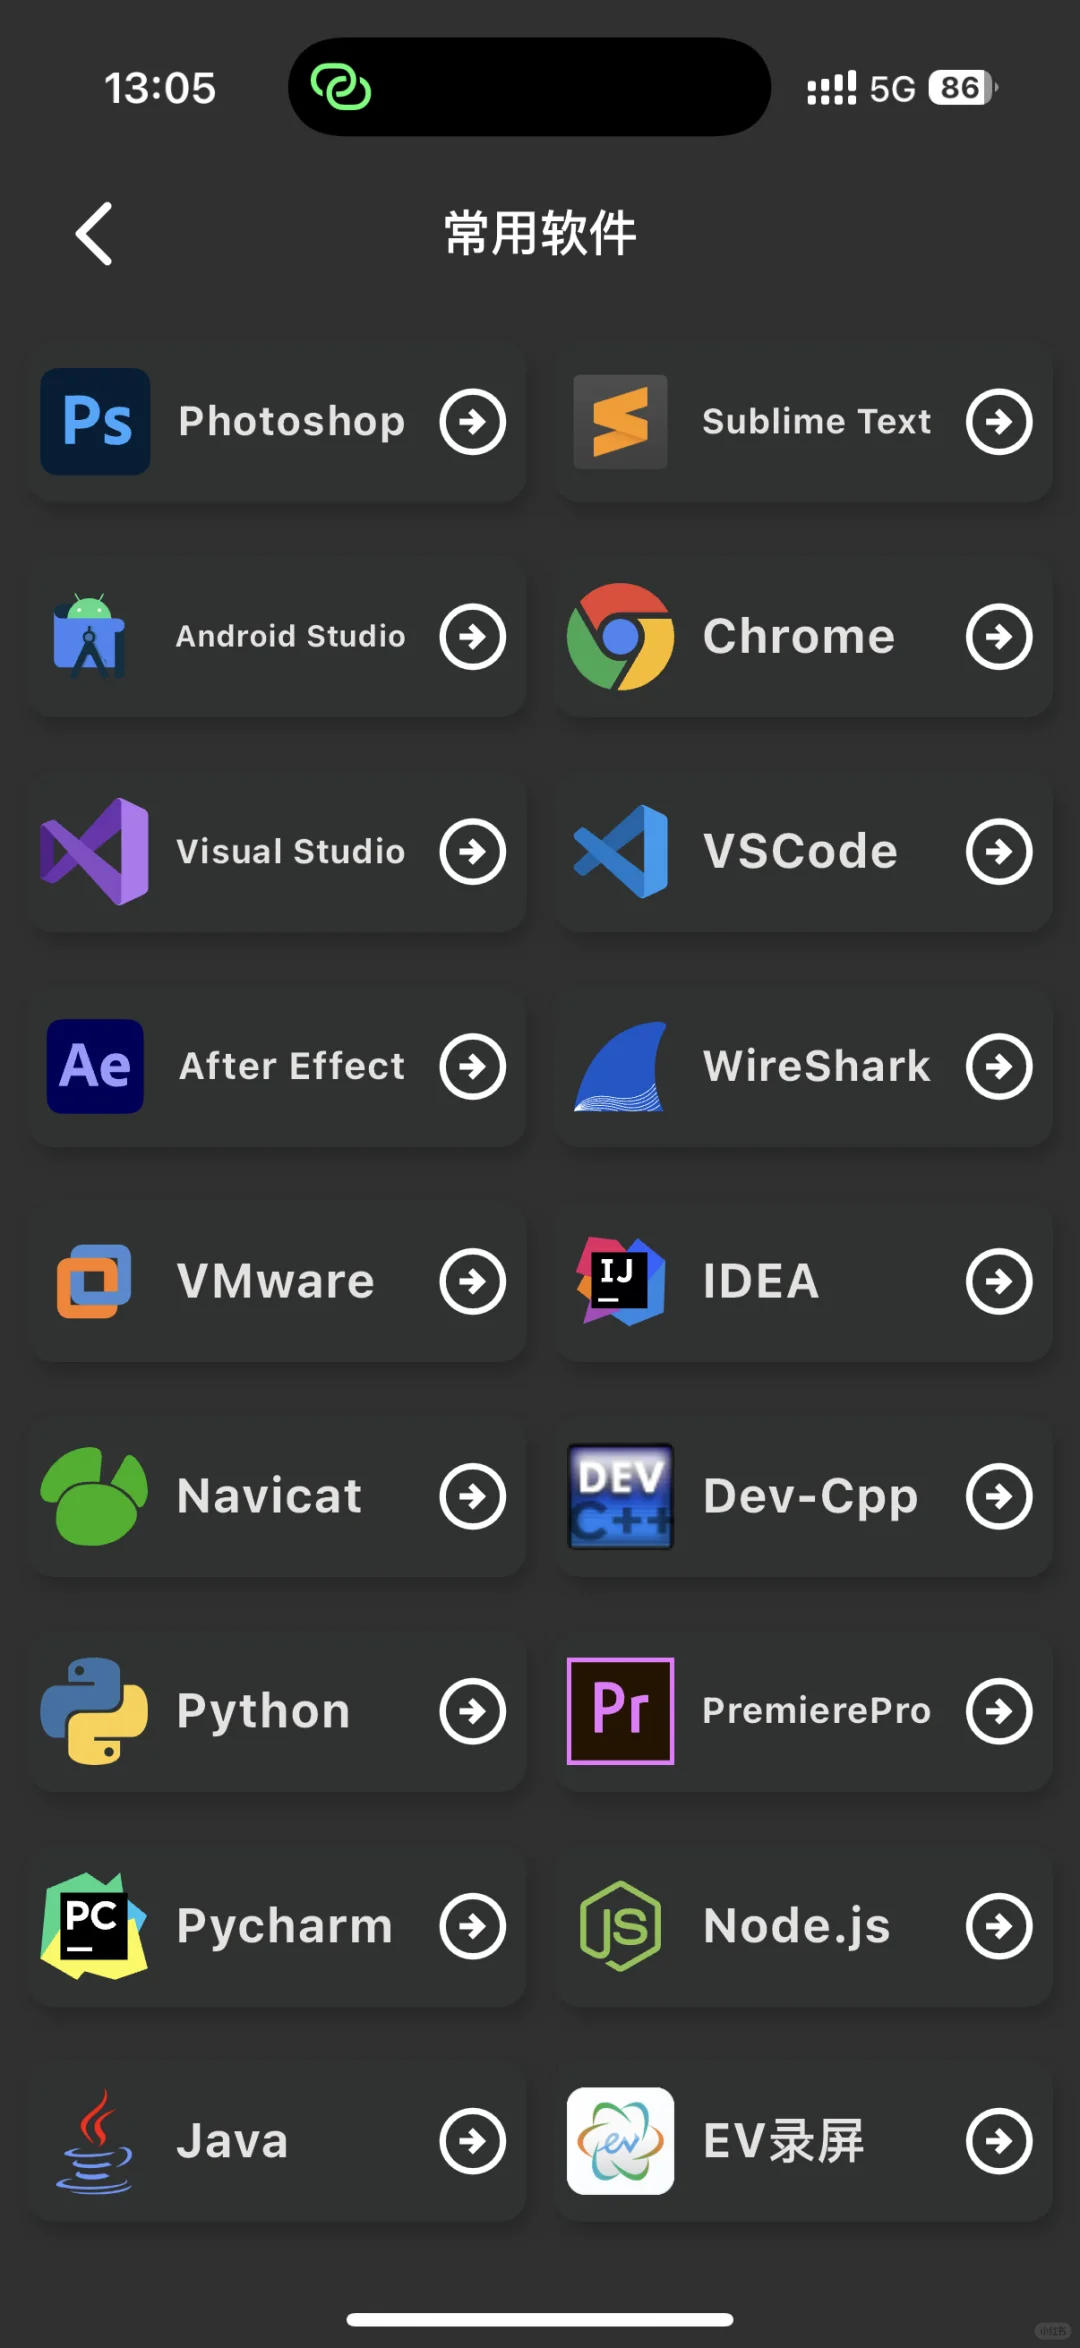Open the Premiere Pro Pr icon

click(x=620, y=1711)
